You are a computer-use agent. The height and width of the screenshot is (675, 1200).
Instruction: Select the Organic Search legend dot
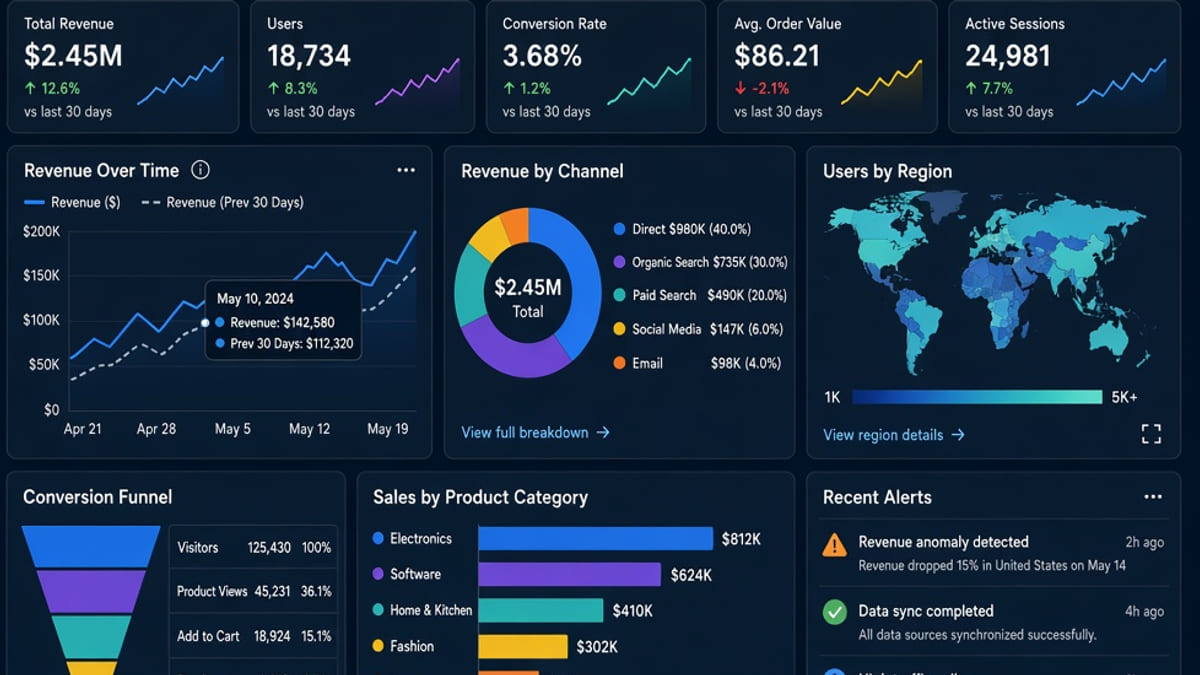click(619, 262)
